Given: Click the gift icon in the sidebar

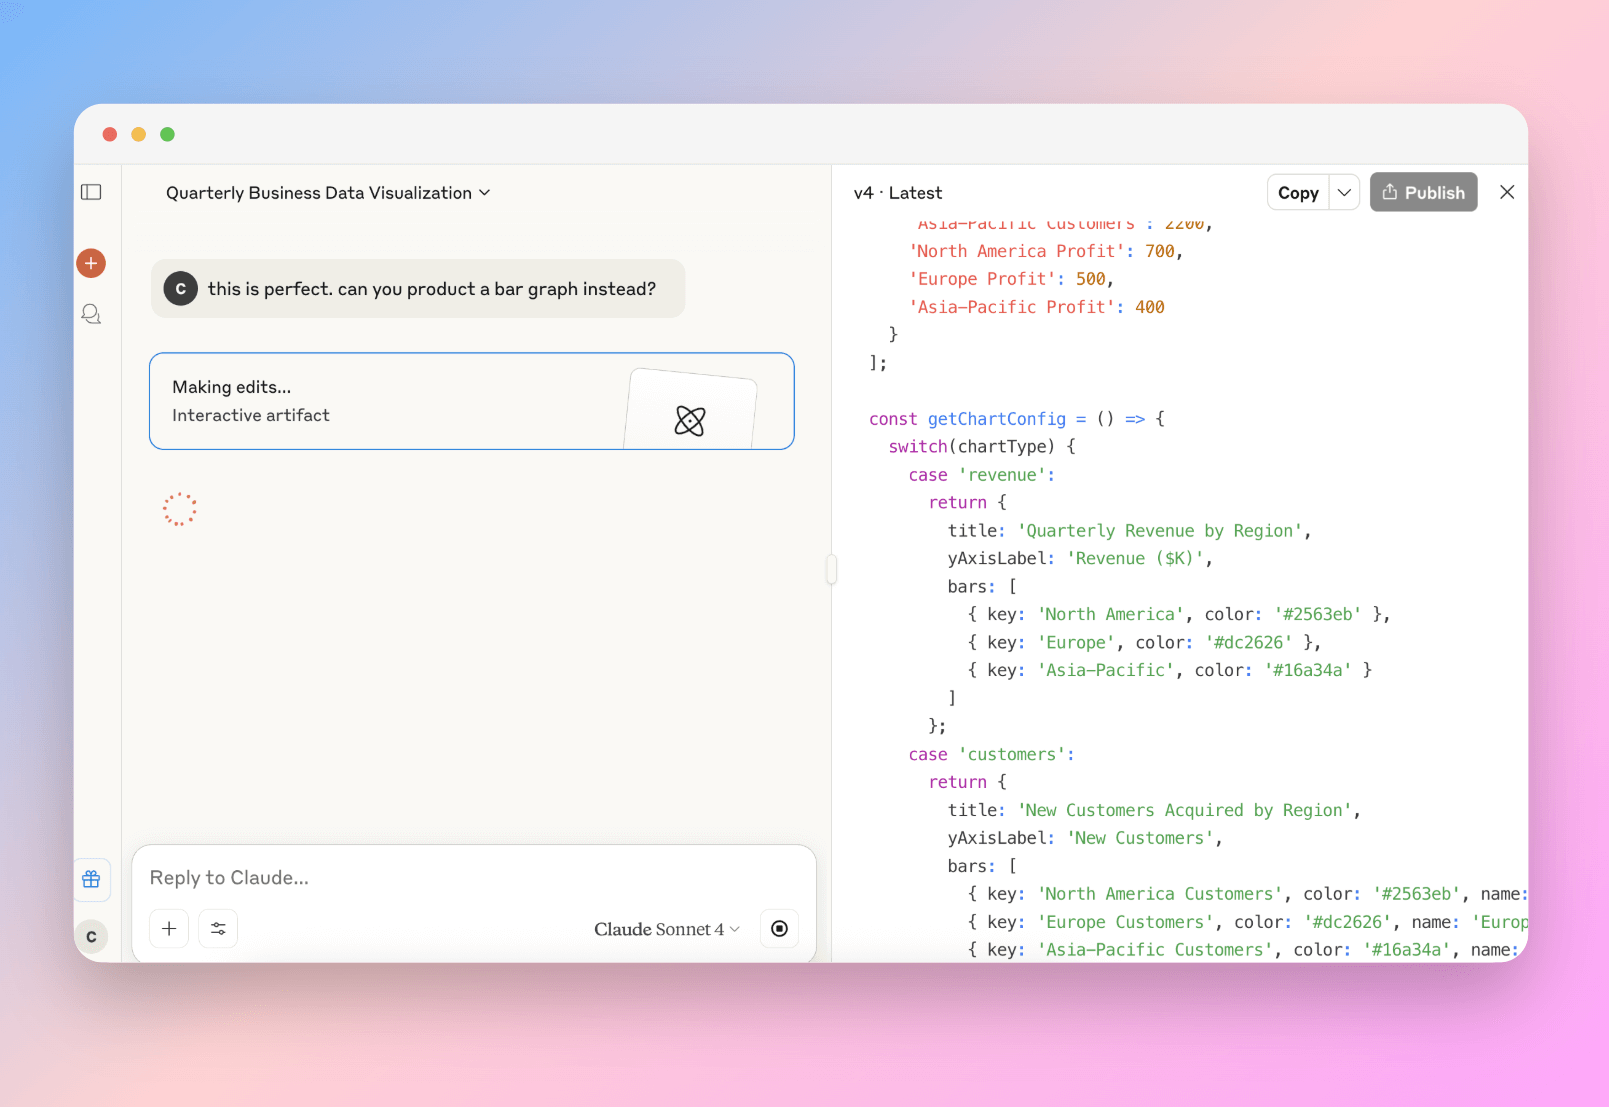Looking at the screenshot, I should tap(91, 879).
